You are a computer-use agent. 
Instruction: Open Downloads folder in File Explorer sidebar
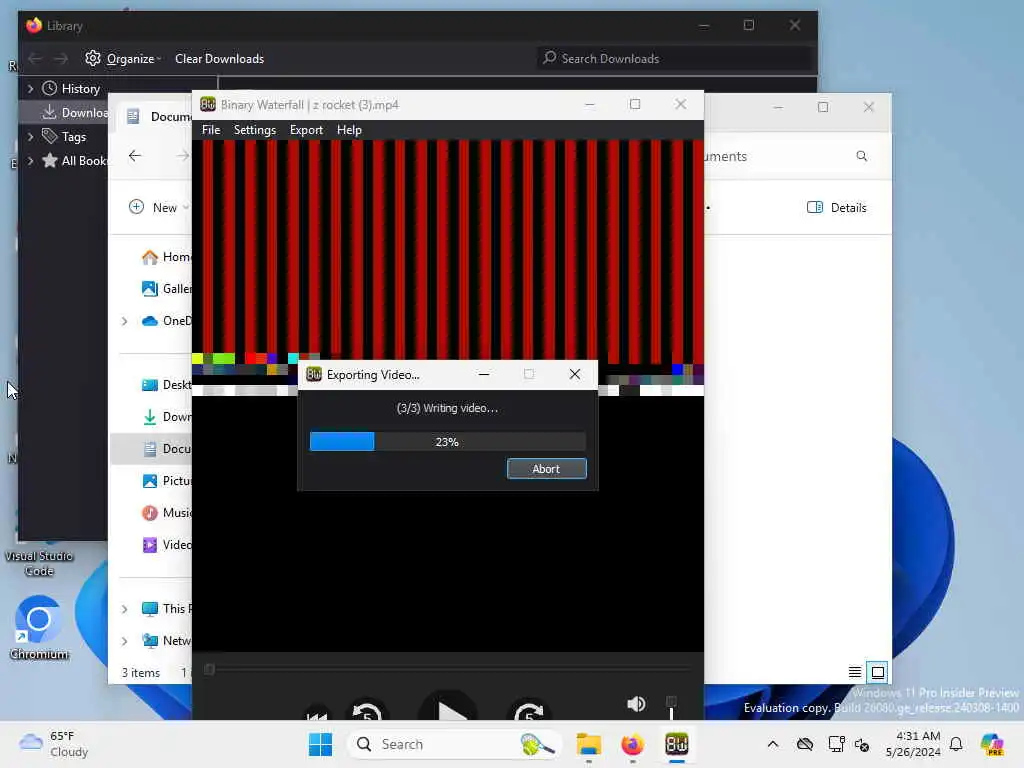167,417
